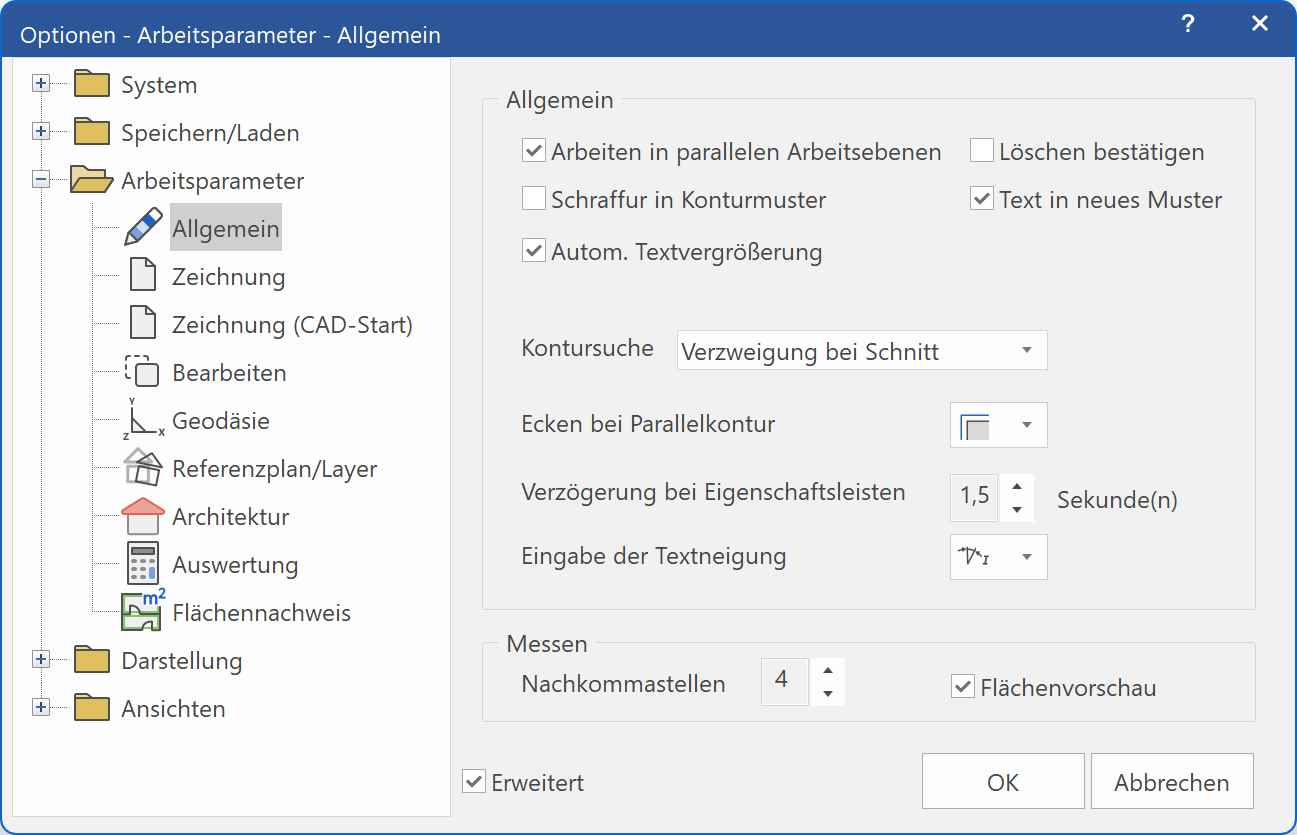Image resolution: width=1297 pixels, height=835 pixels.
Task: Expand the Darstellung folder
Action: [x=39, y=660]
